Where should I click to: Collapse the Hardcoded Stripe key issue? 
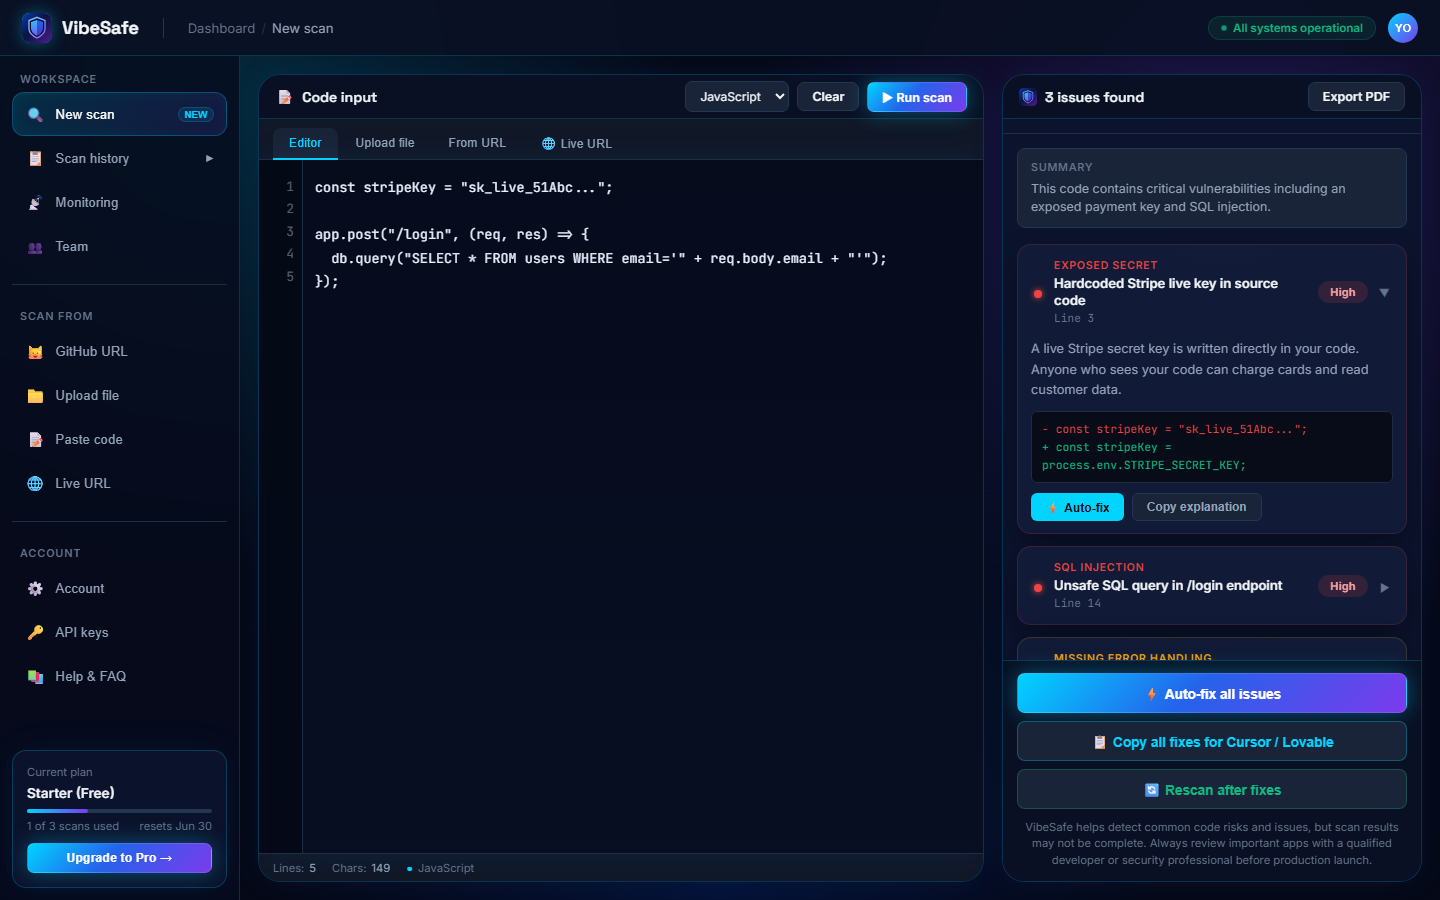pos(1384,293)
